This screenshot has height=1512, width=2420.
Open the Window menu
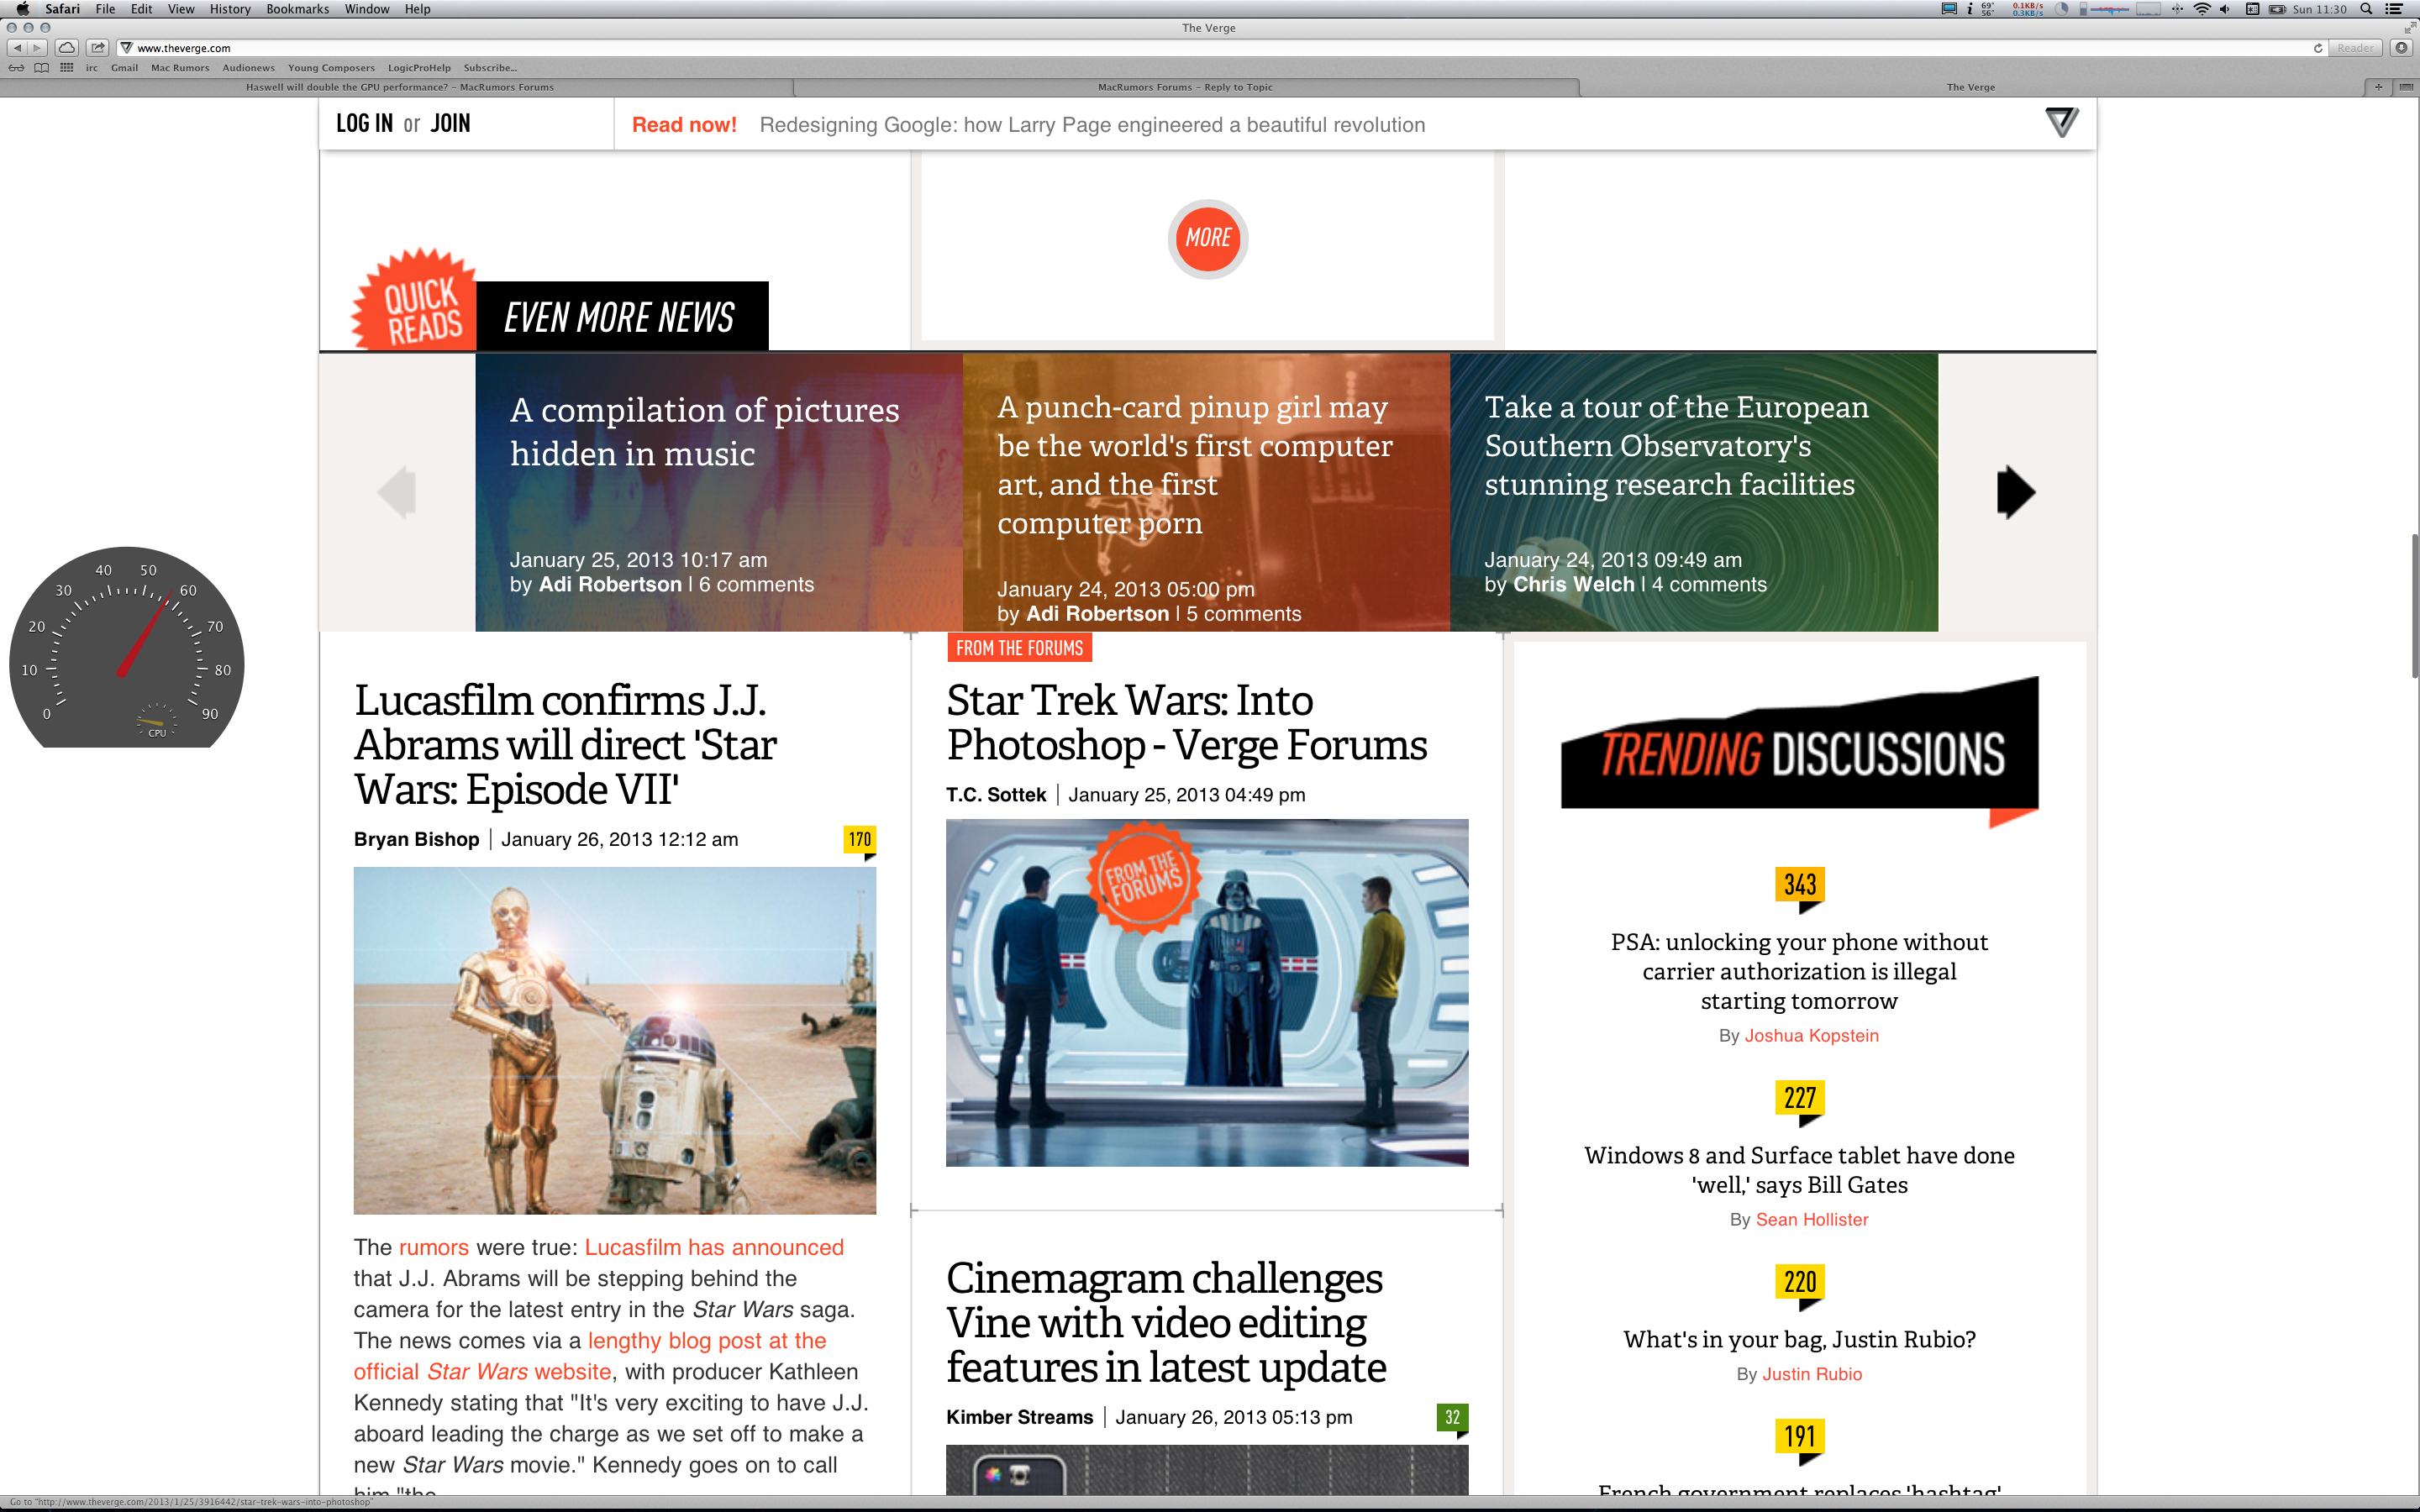click(367, 9)
